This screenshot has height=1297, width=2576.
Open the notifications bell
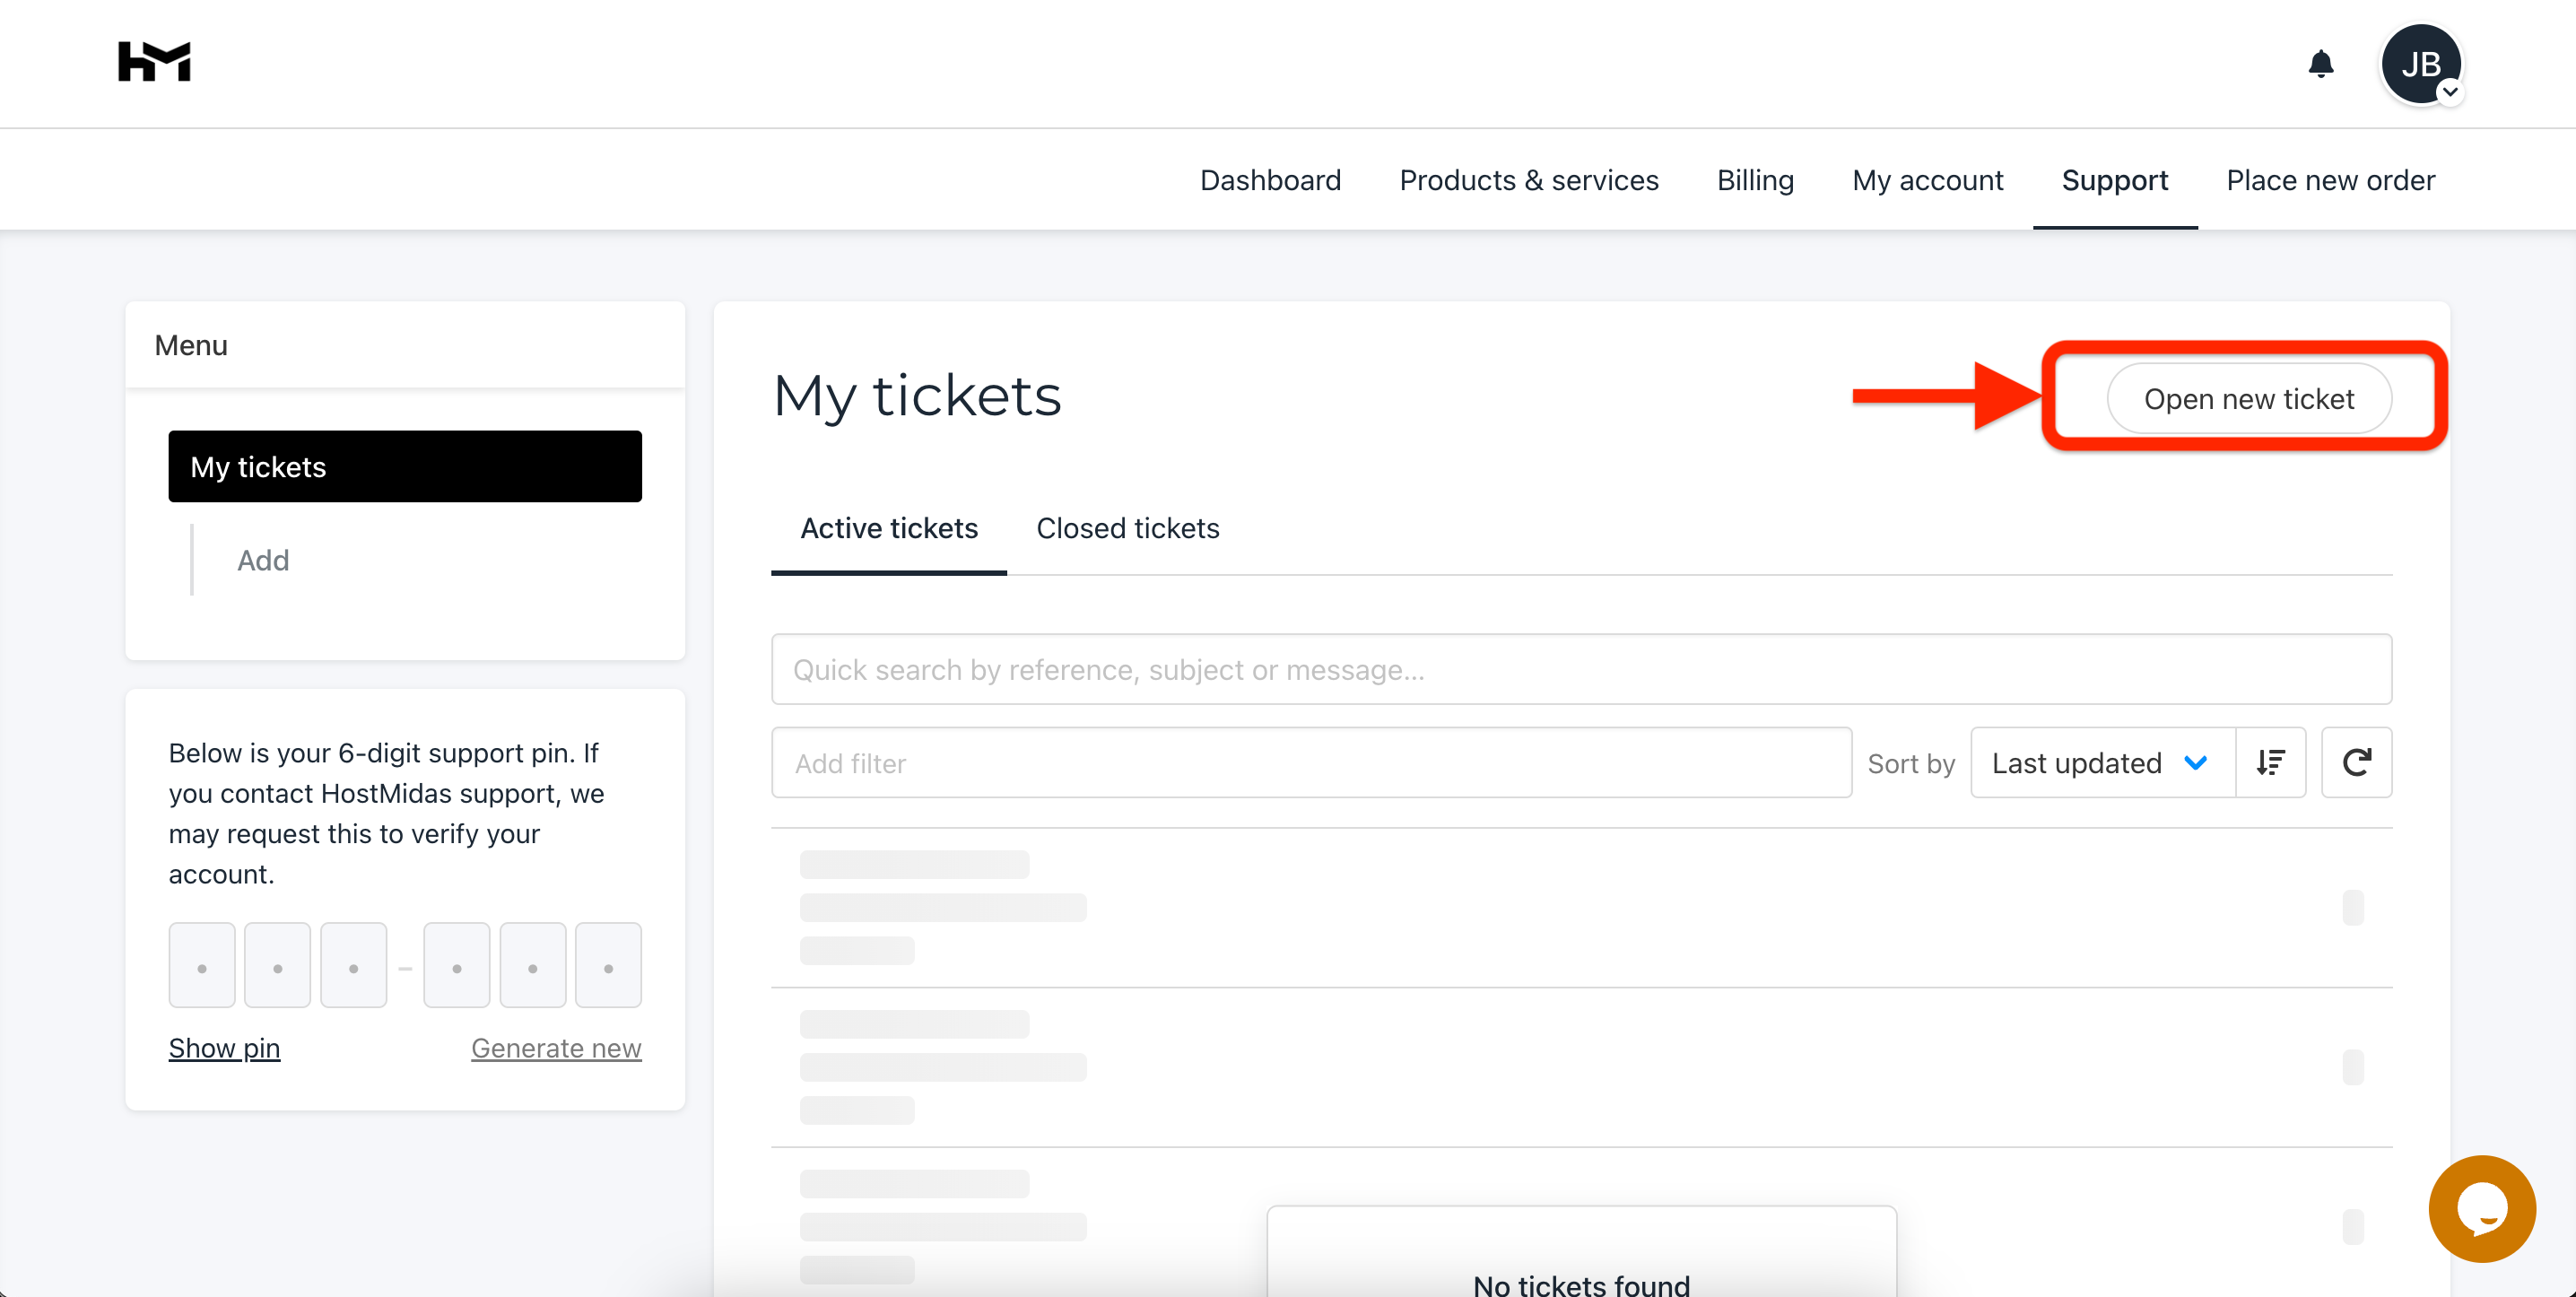click(2320, 64)
